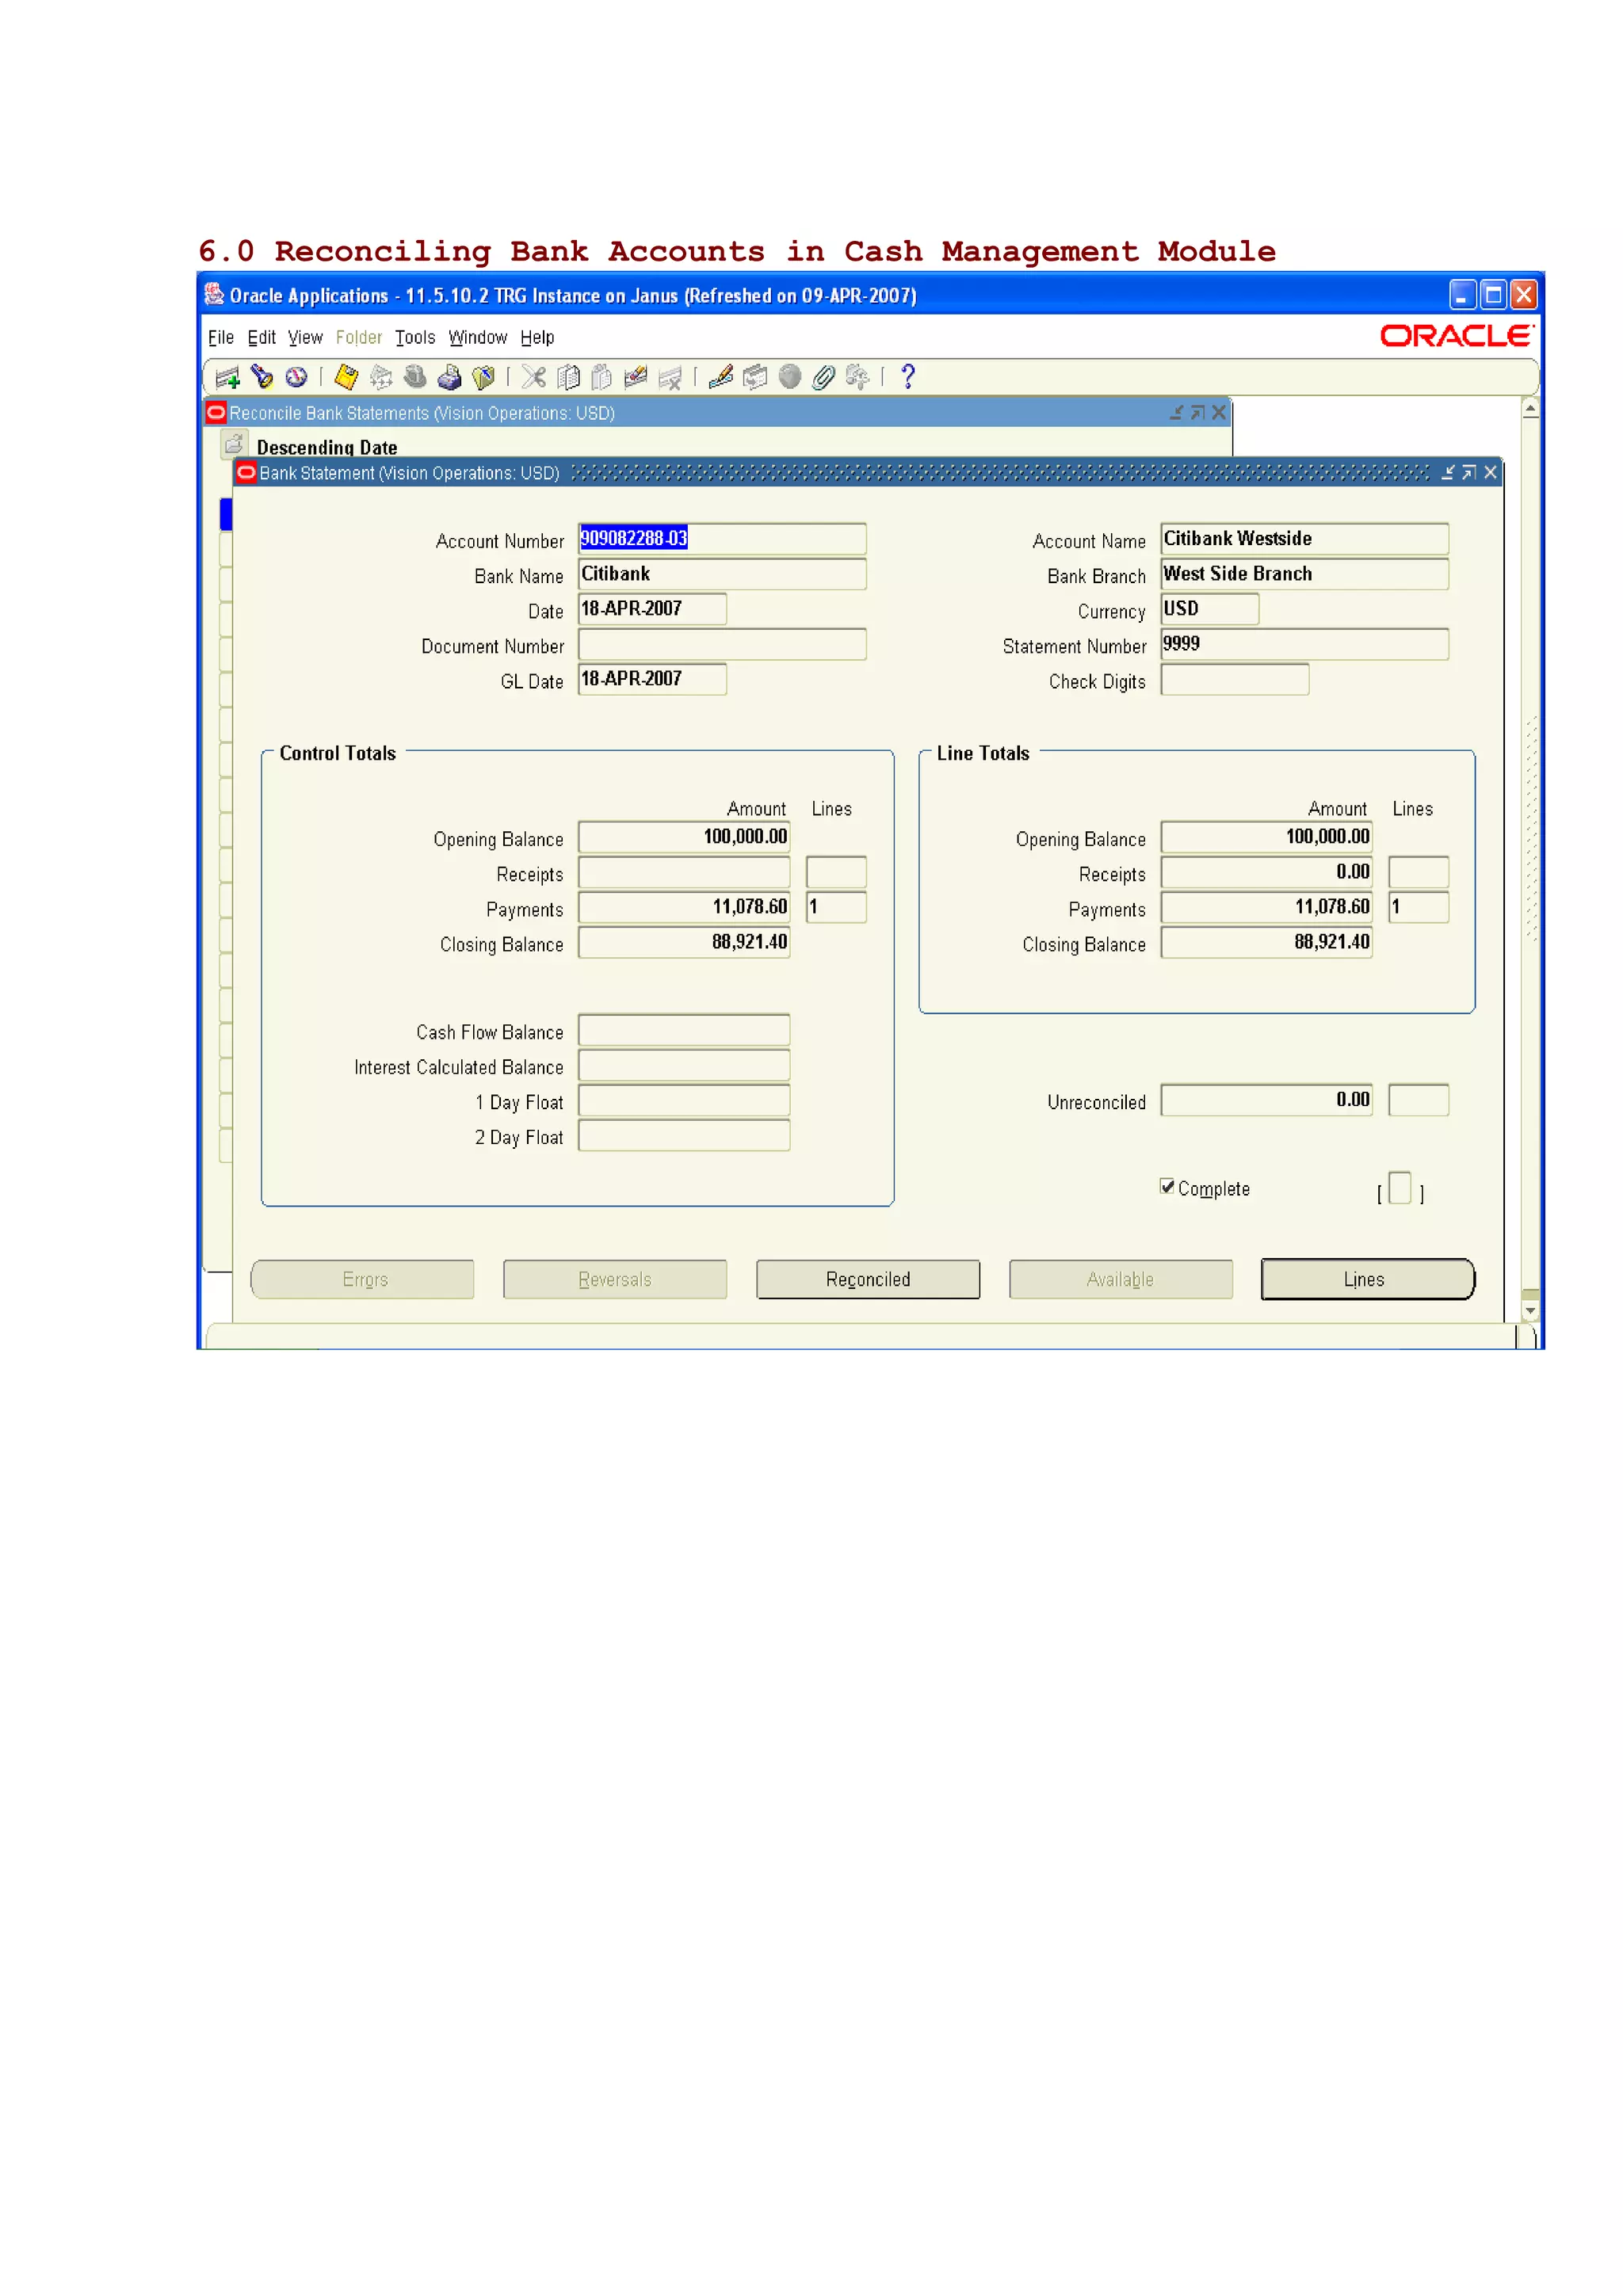
Task: Click Control Totals Receipts amount field
Action: [684, 872]
